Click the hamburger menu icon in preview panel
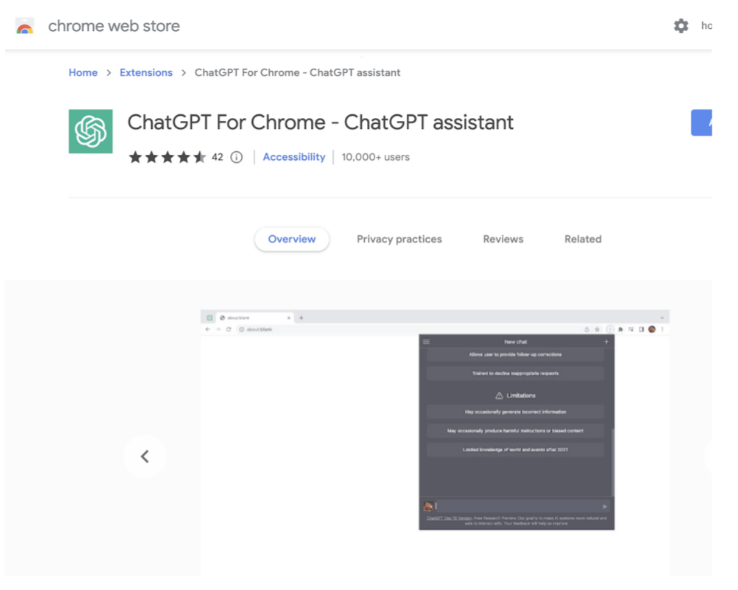The height and width of the screenshot is (590, 738). (x=426, y=342)
